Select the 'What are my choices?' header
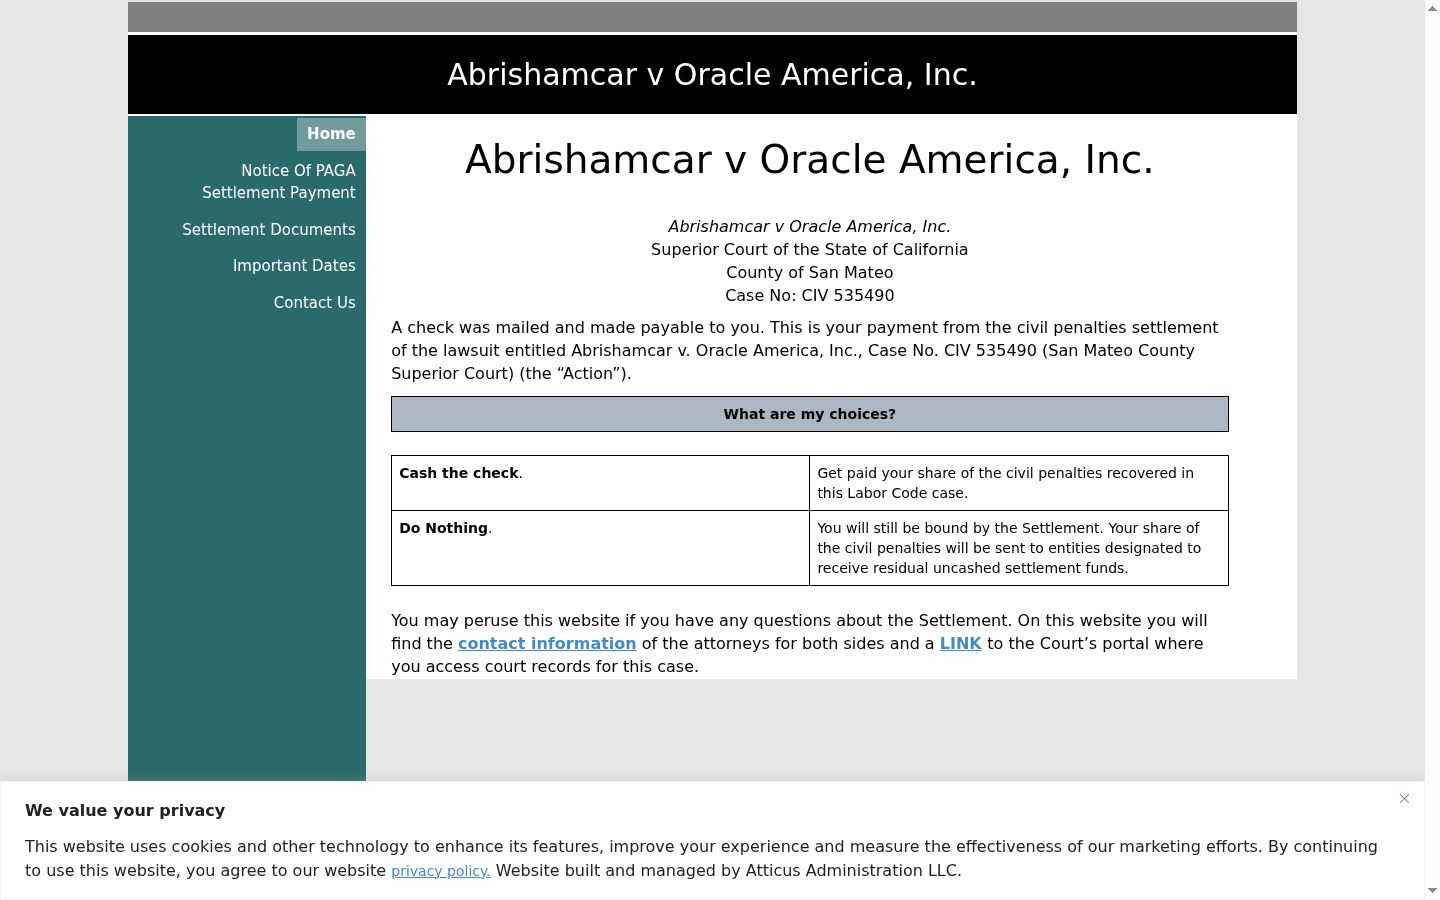 pos(809,414)
